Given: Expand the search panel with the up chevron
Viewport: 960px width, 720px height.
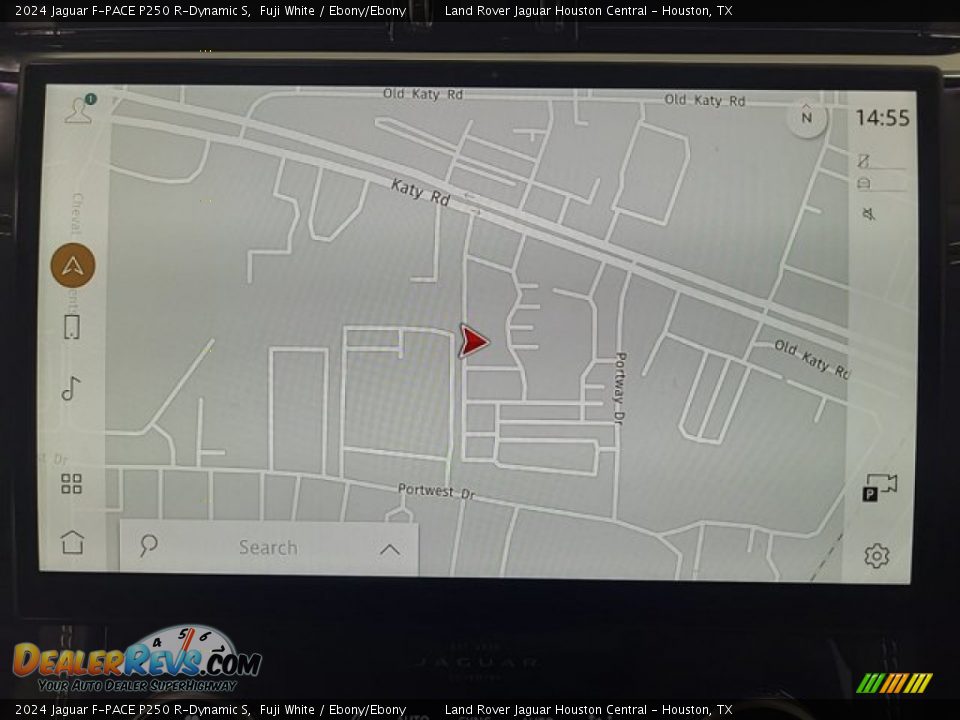Looking at the screenshot, I should click(390, 549).
